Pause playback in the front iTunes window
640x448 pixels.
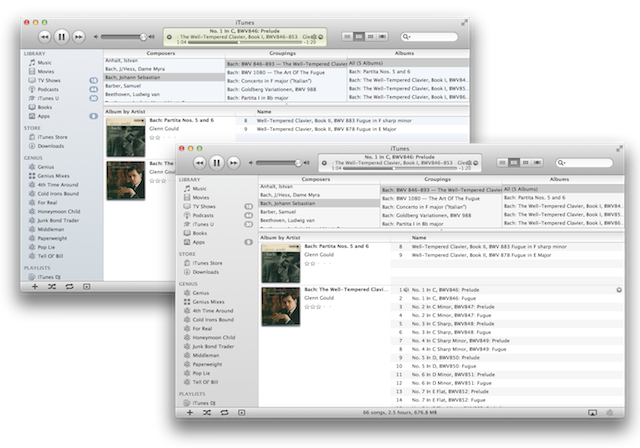(x=216, y=163)
